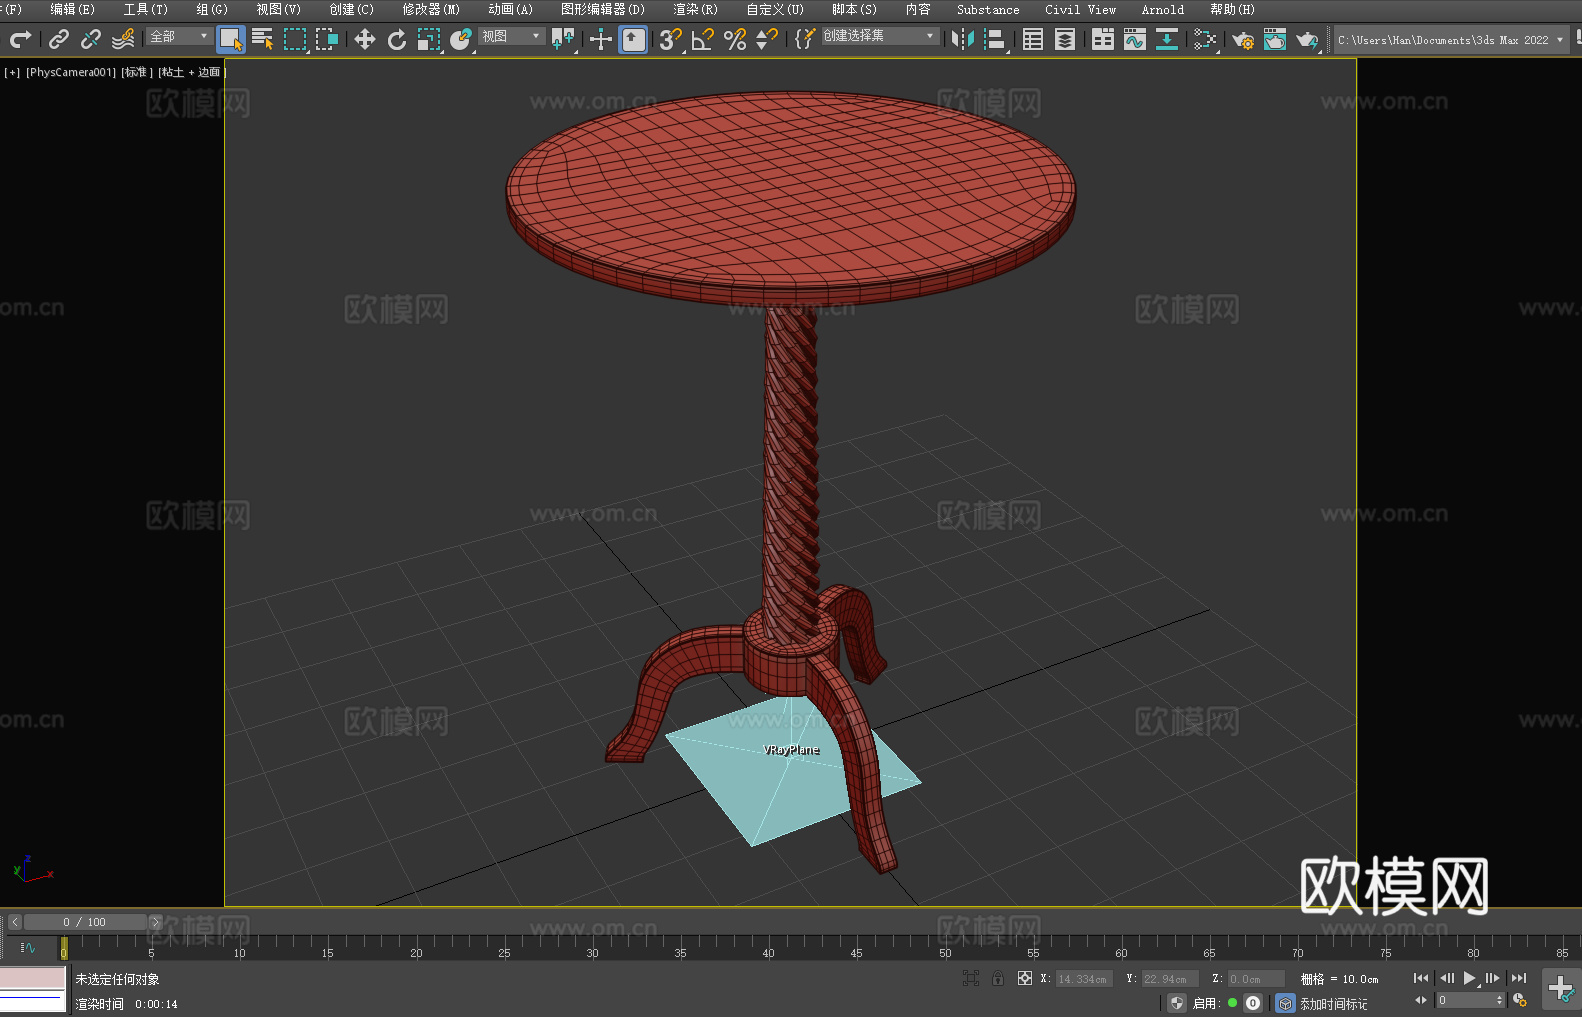Screen dimensions: 1582x1017
Task: Toggle Angle Snap in toolbar
Action: (x=703, y=40)
